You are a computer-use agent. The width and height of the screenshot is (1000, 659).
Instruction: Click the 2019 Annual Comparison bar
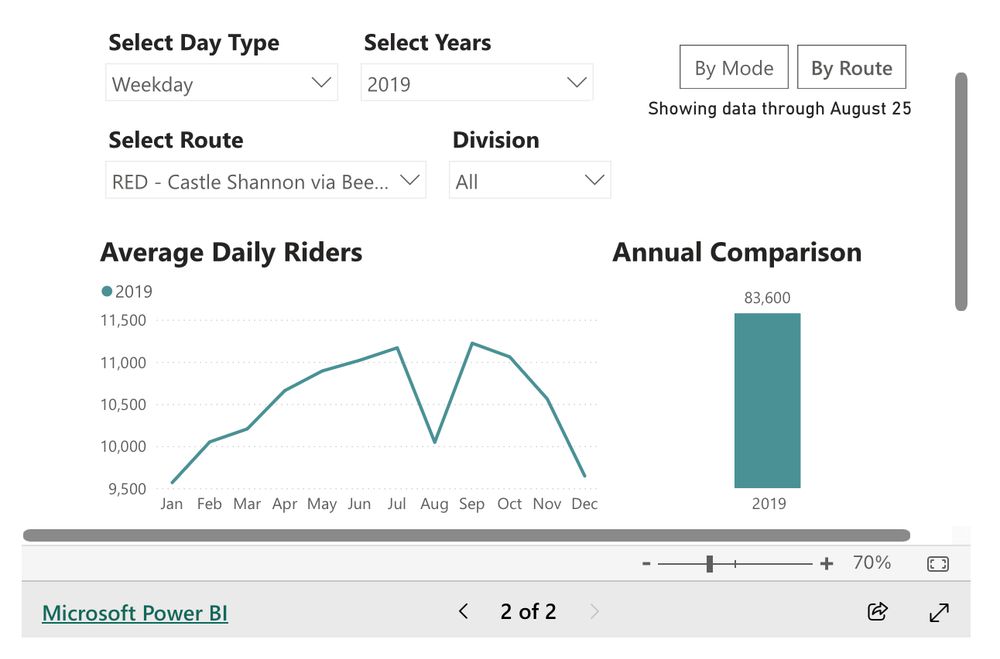[767, 400]
